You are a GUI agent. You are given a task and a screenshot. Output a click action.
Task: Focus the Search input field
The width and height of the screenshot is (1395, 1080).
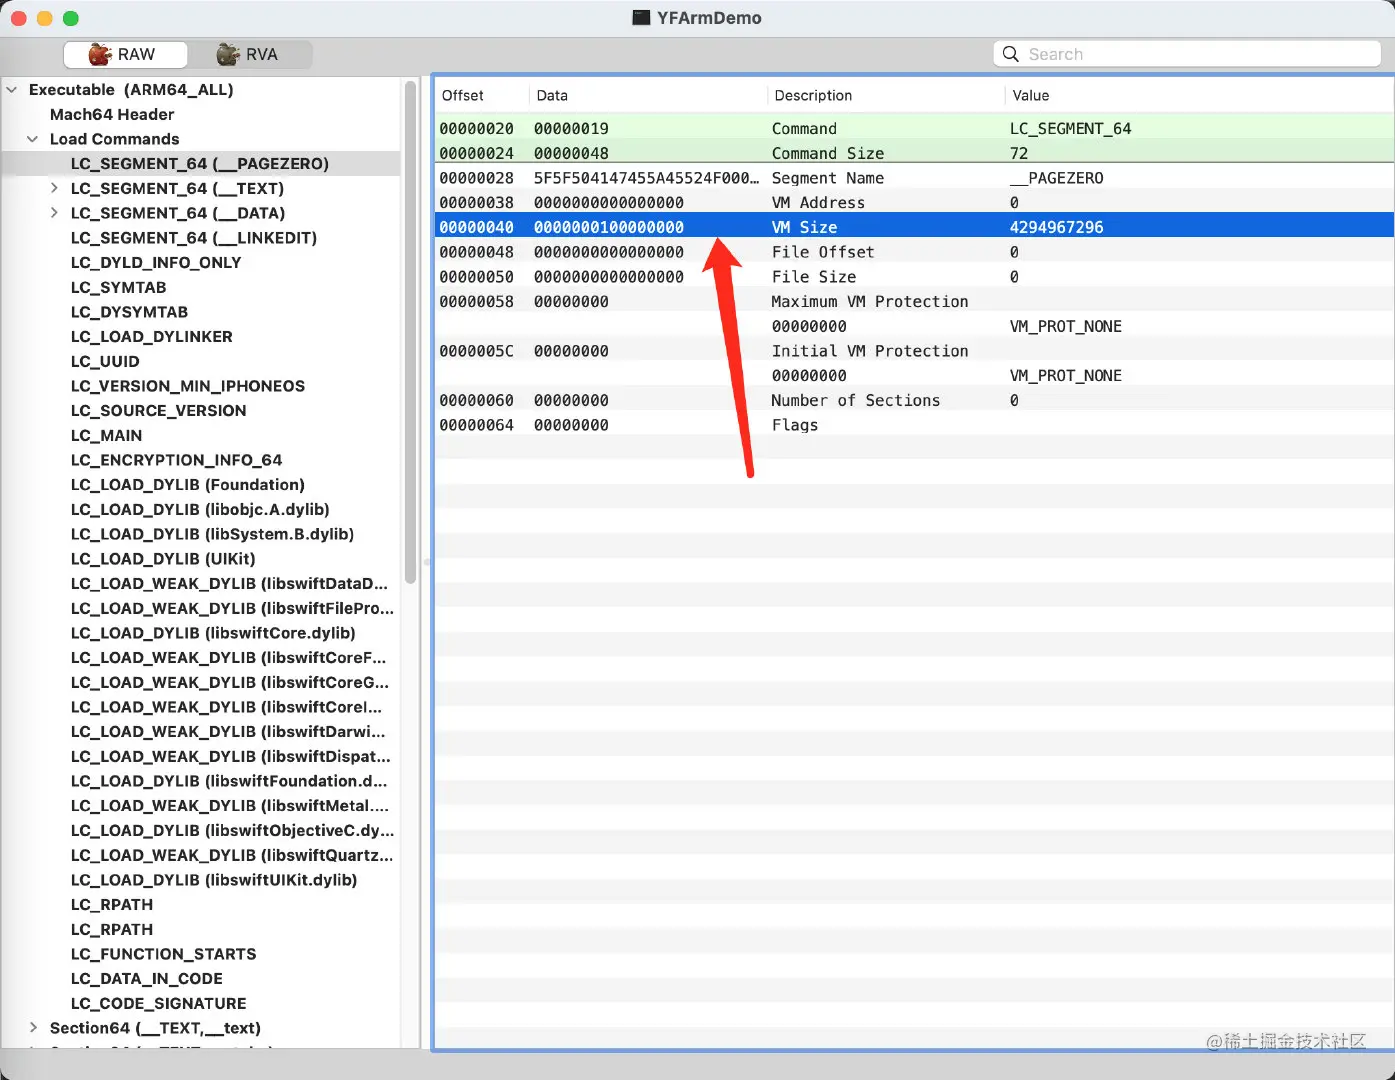[x=1187, y=54]
